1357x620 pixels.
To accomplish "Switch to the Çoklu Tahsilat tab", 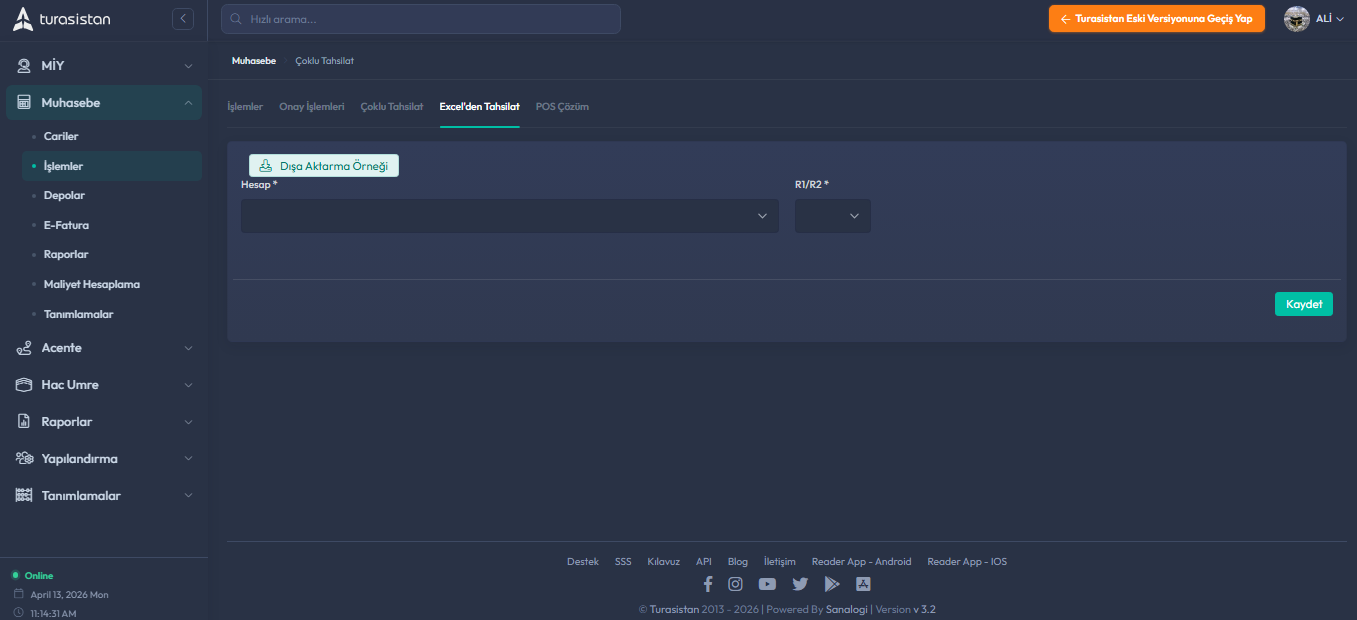I will 392,107.
